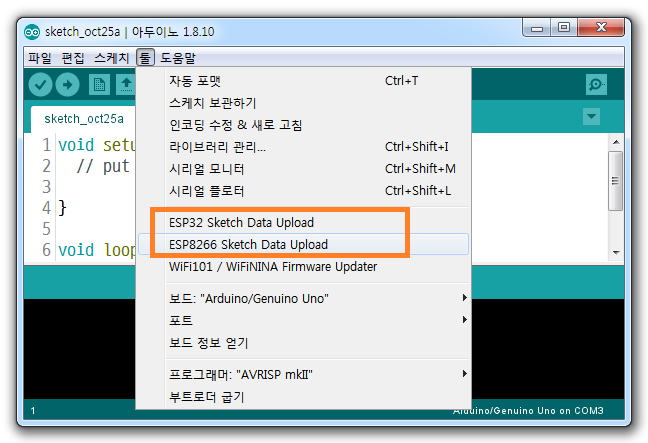Maximize the Arduino window

click(x=564, y=28)
